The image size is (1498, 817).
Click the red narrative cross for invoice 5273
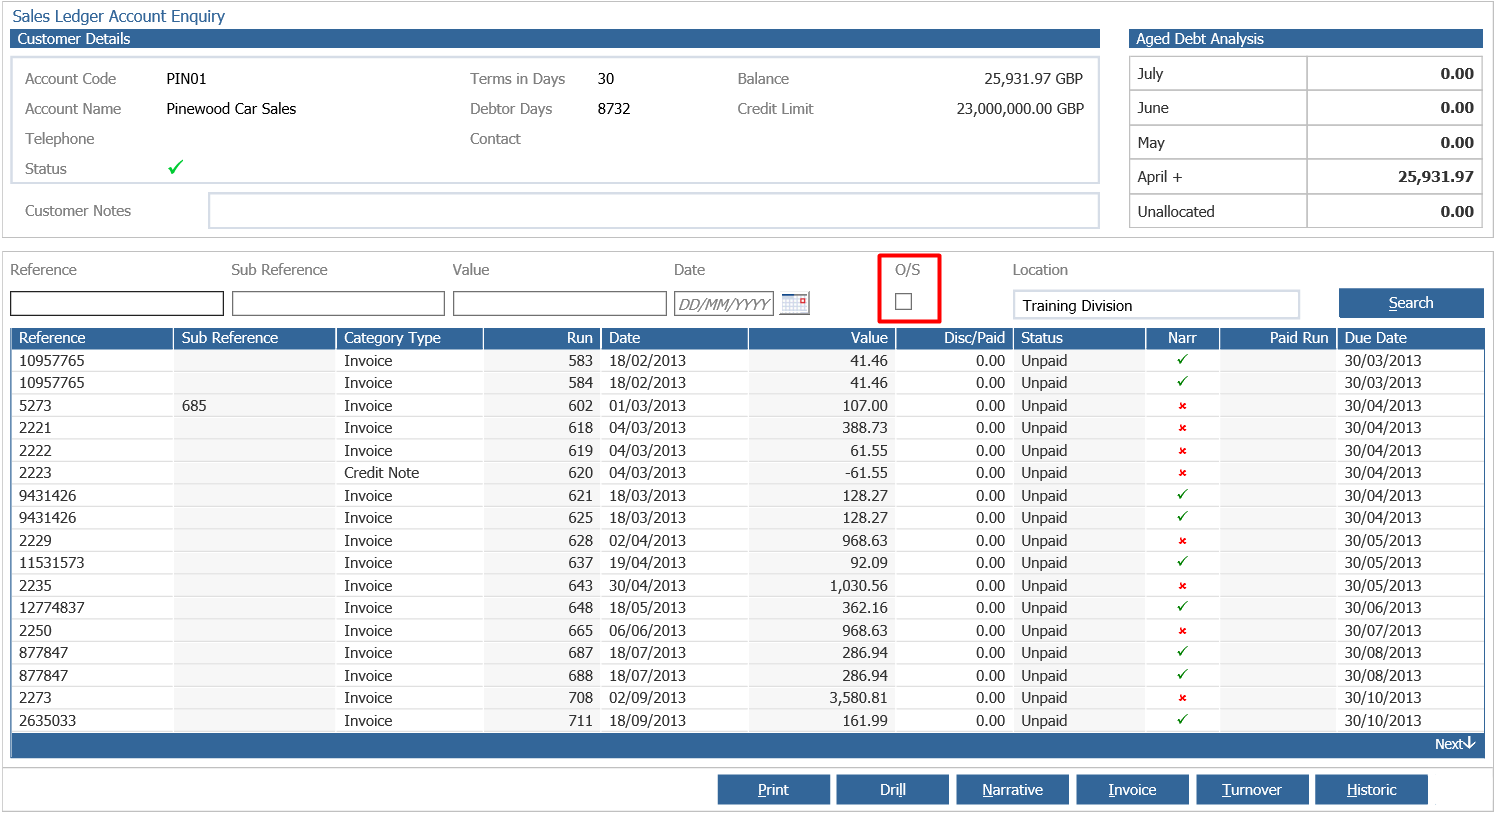[1183, 405]
